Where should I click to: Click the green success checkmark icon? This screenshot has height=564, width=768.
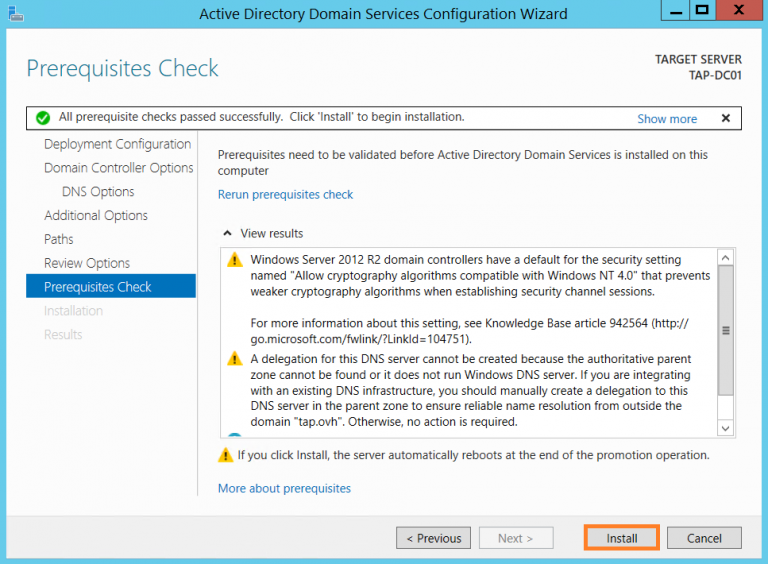tap(43, 118)
